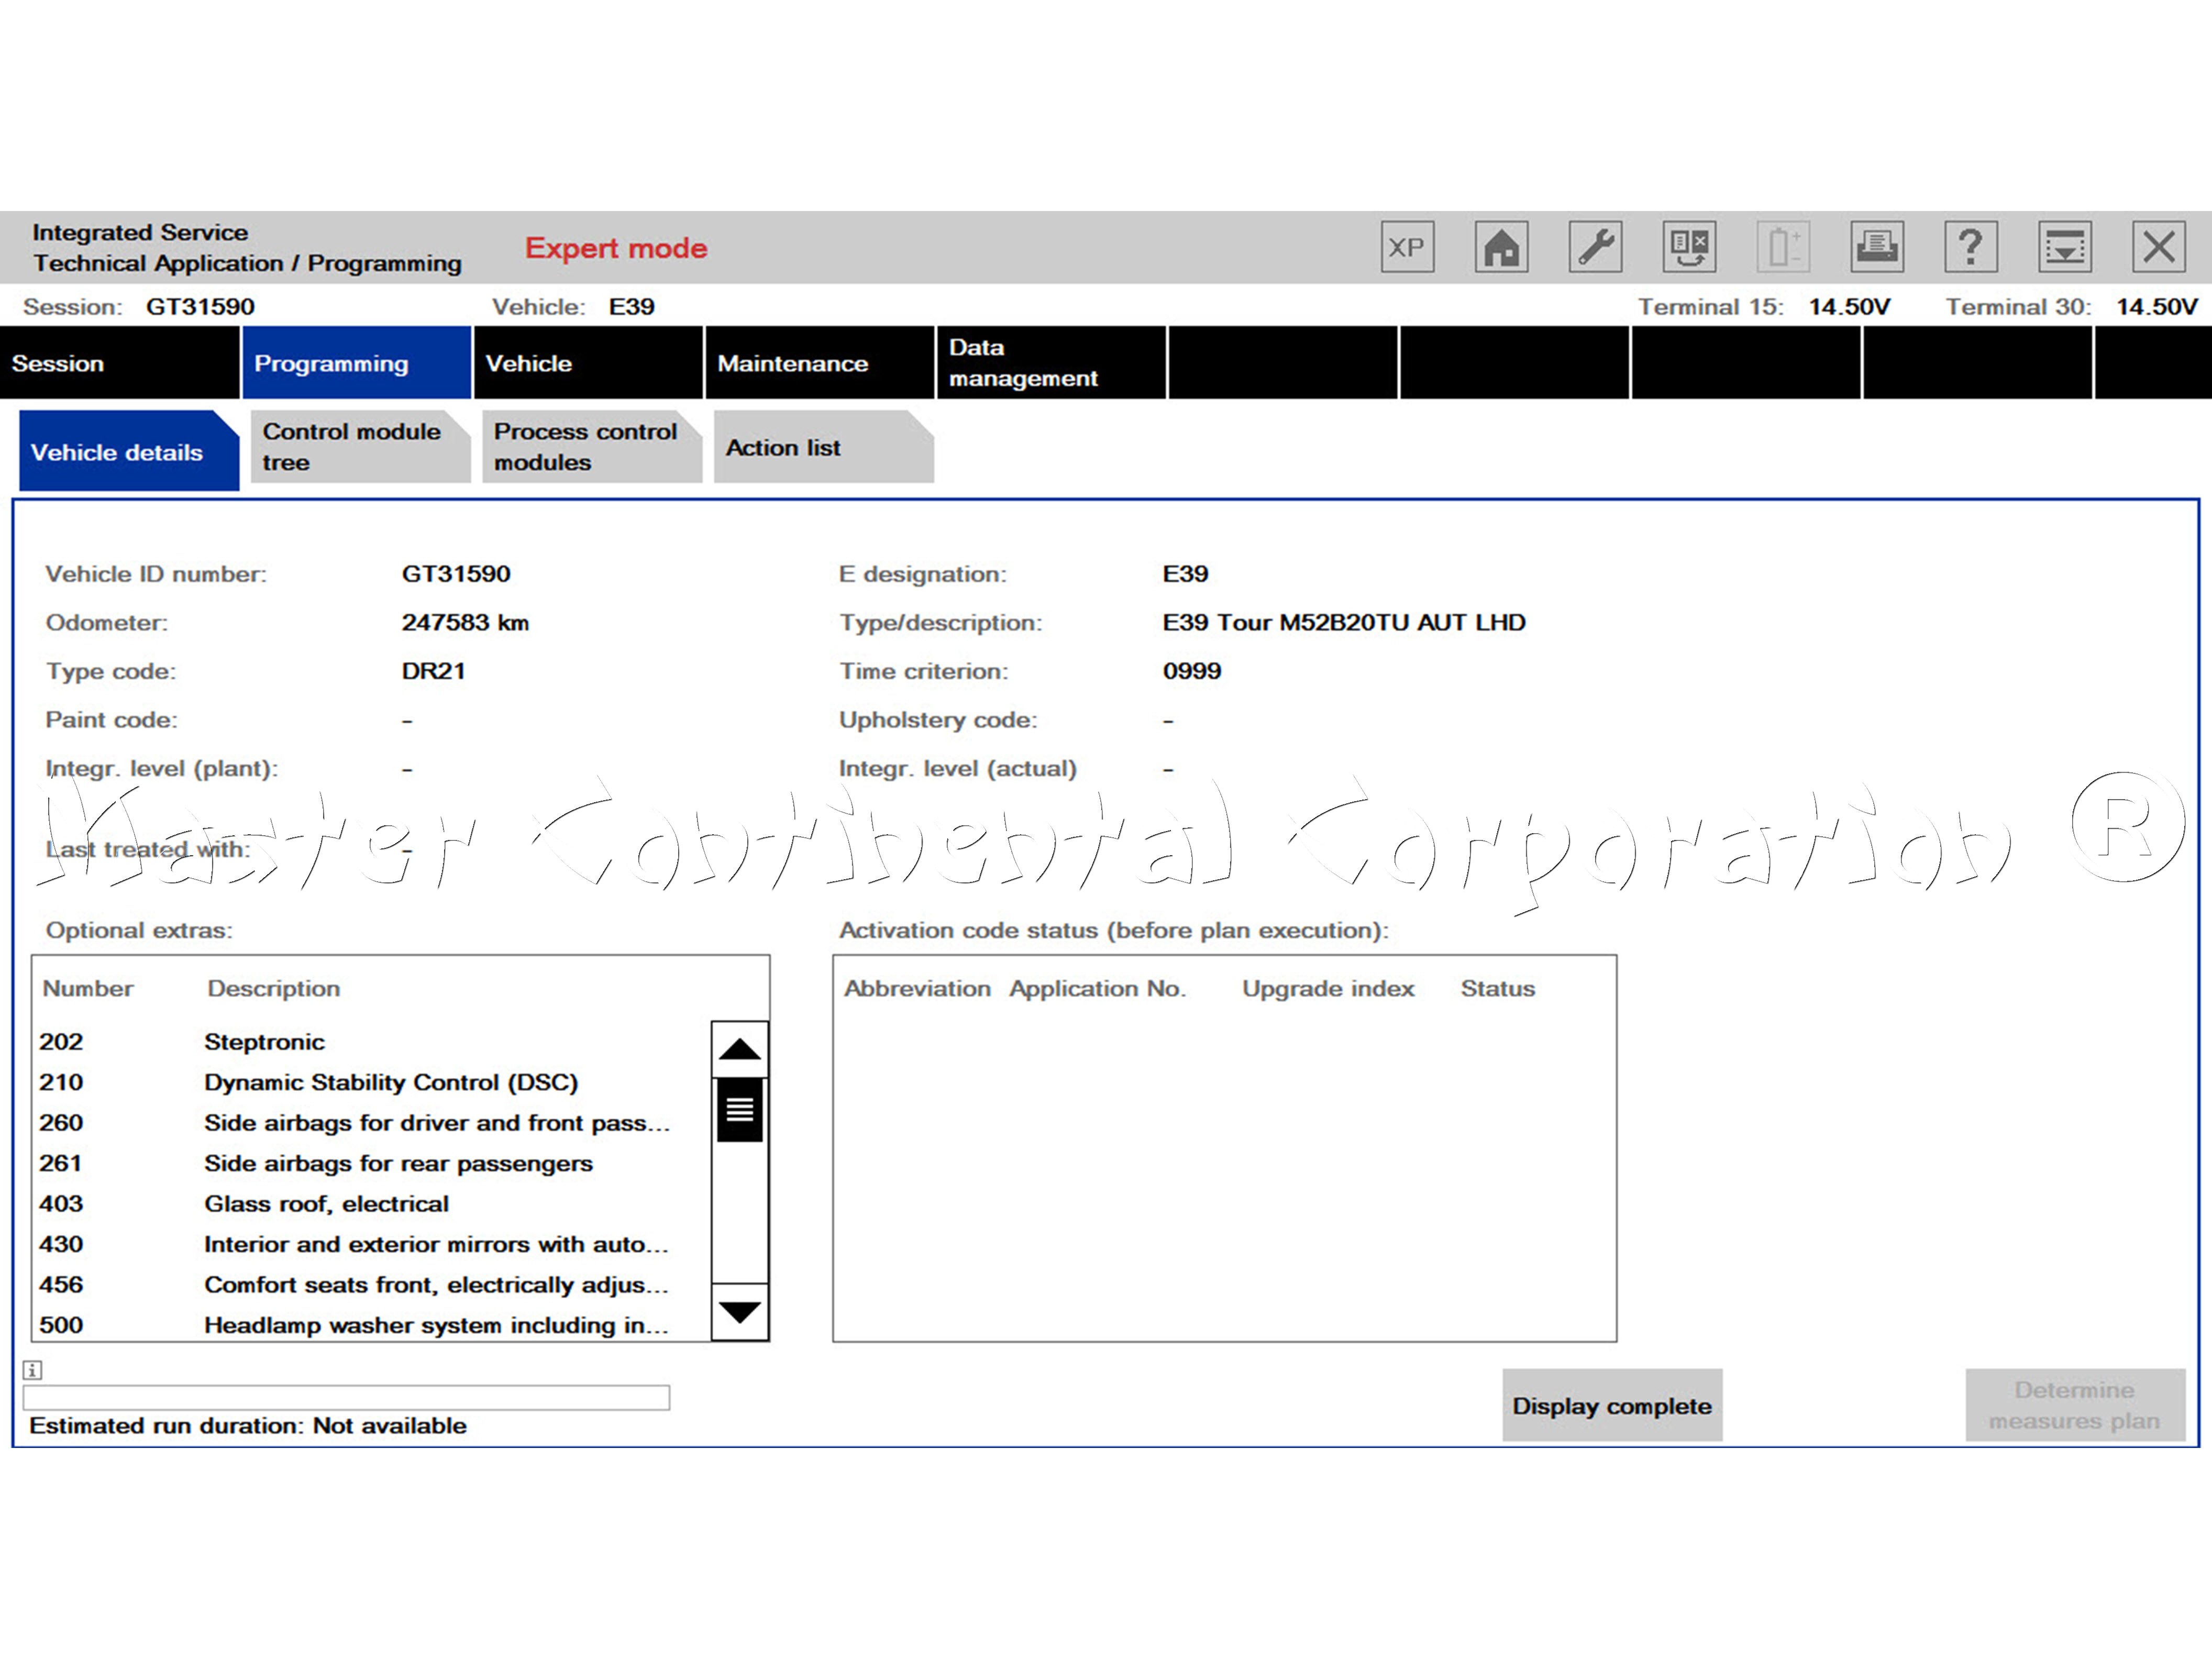Click scroll down arrow in Optional extras
This screenshot has height=1659, width=2212.
(x=740, y=1312)
